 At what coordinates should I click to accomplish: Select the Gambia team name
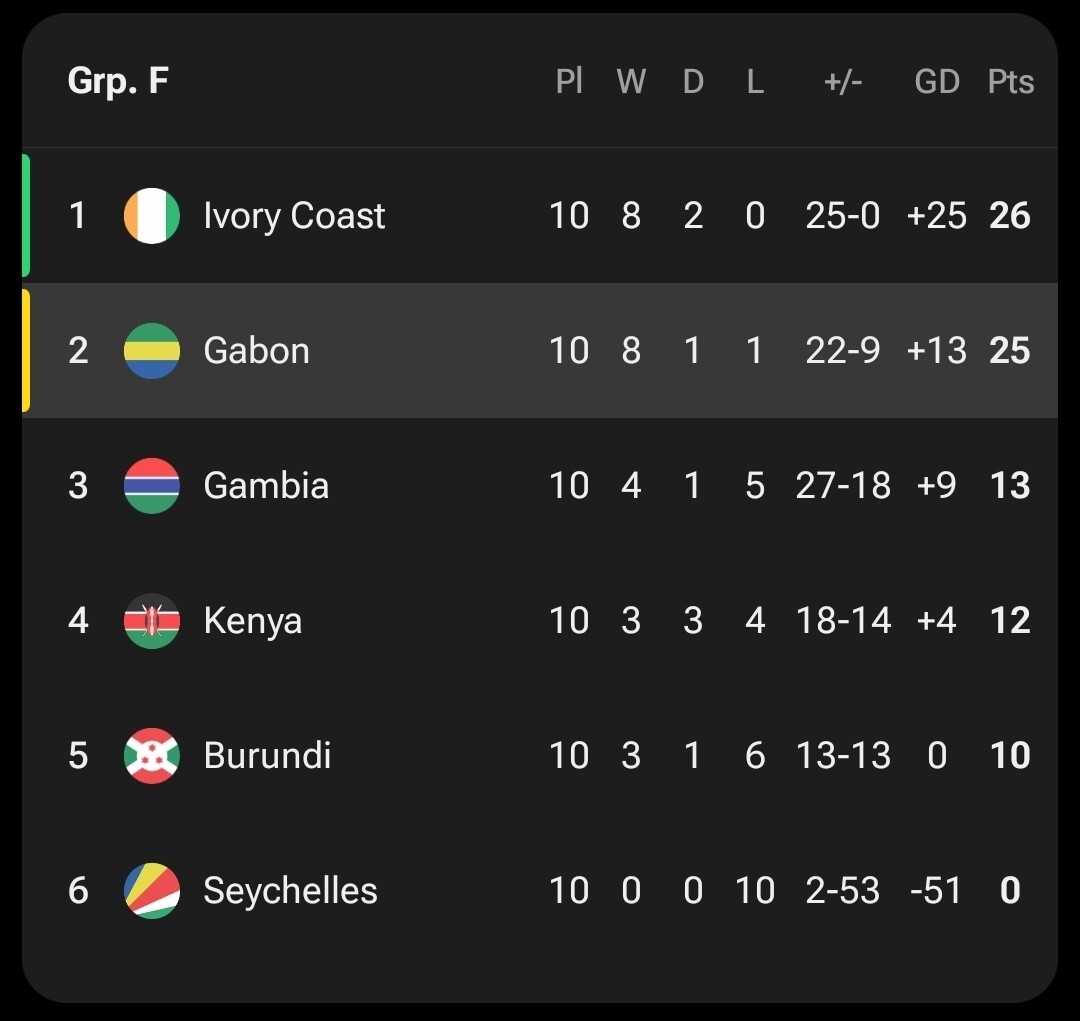[x=266, y=486]
